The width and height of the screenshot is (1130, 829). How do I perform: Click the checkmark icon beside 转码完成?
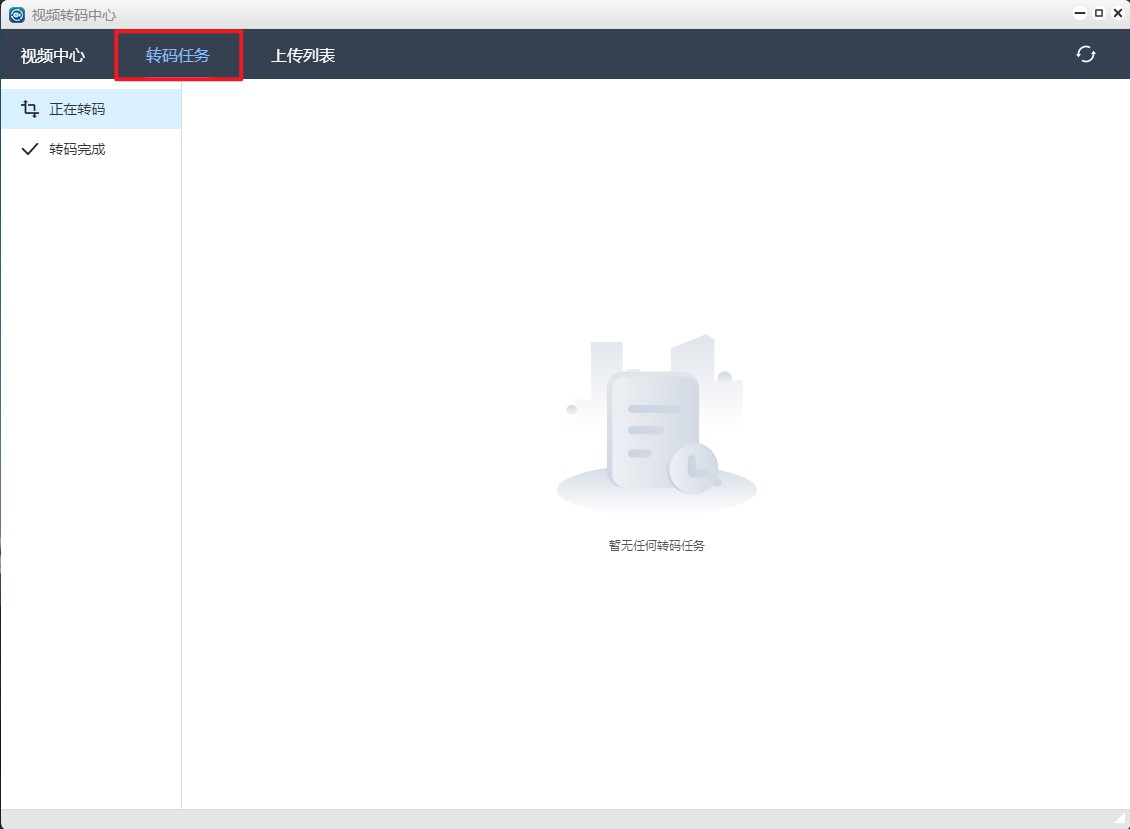(x=30, y=149)
